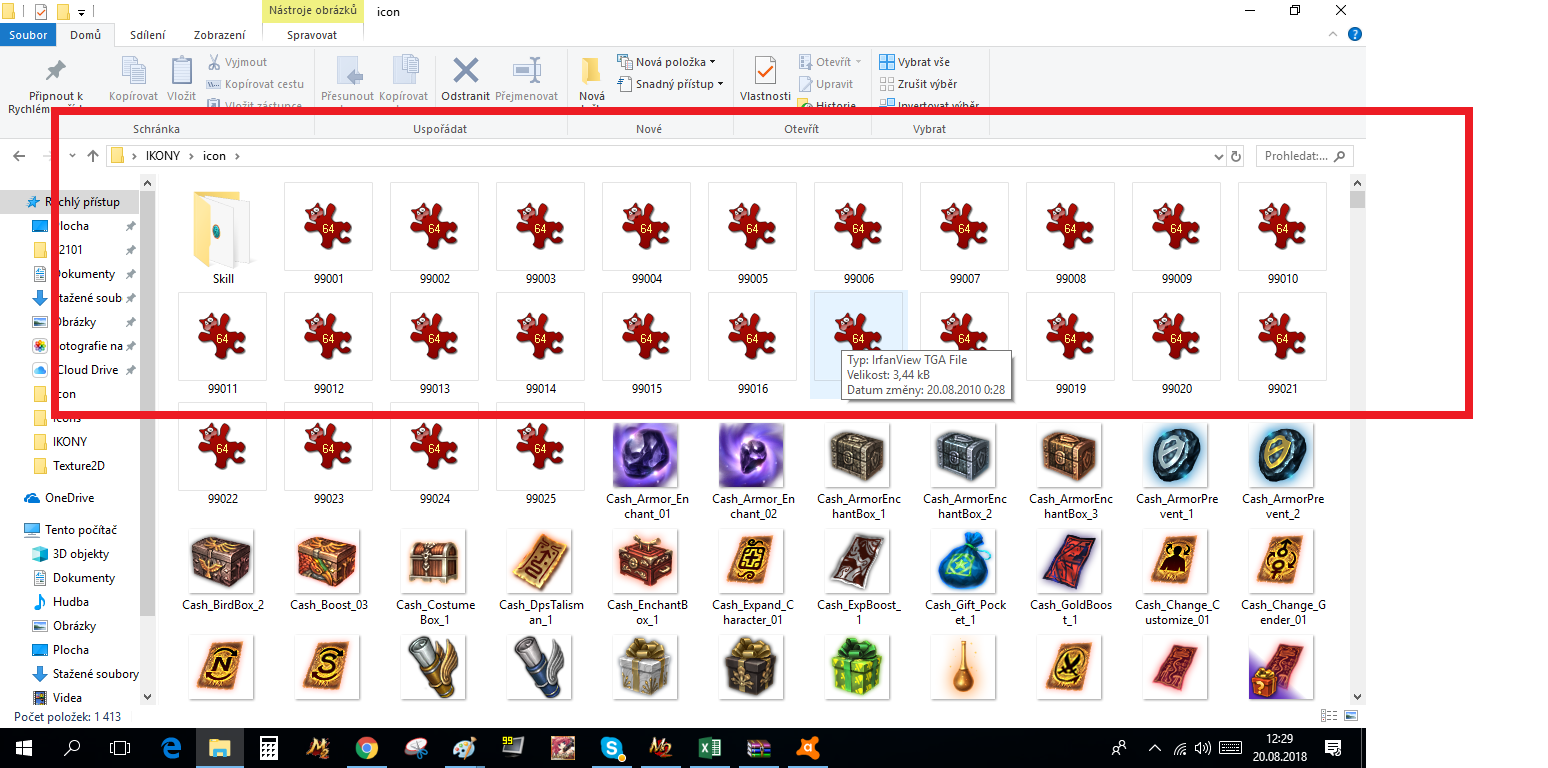
Task: Click the Vložit paste icon
Action: pyautogui.click(x=181, y=70)
